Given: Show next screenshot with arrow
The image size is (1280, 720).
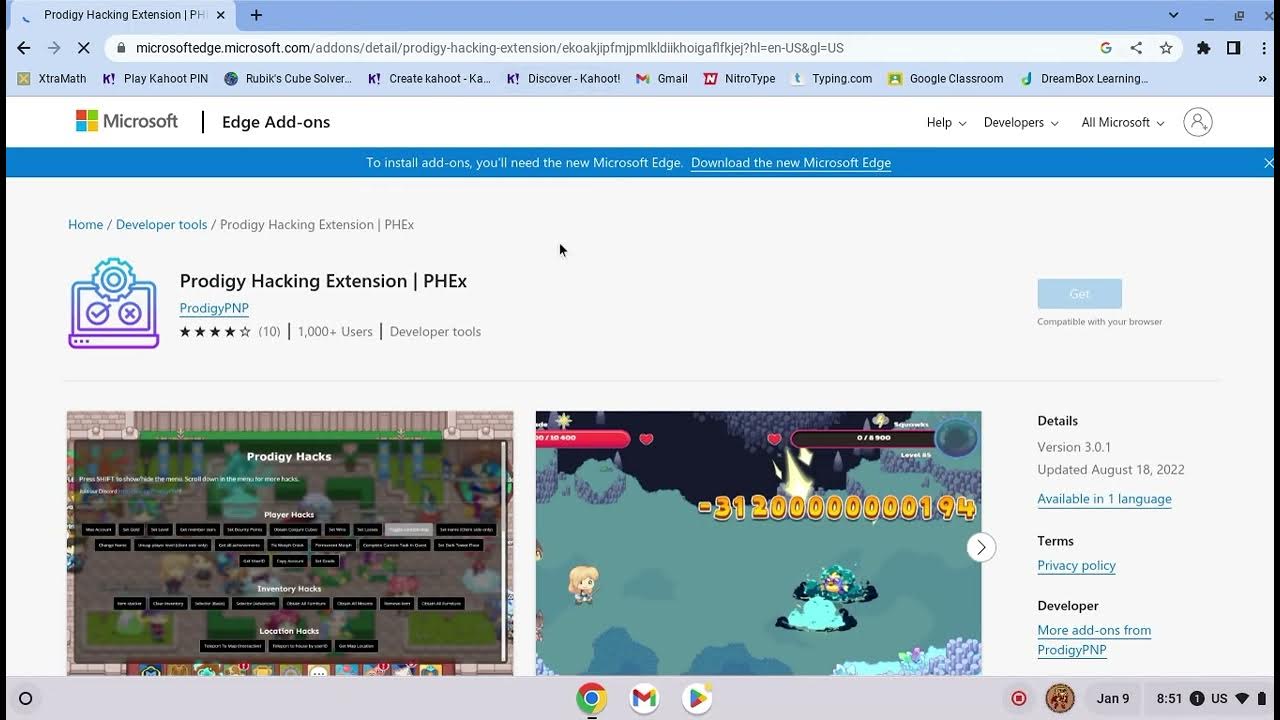Looking at the screenshot, I should click(x=981, y=547).
